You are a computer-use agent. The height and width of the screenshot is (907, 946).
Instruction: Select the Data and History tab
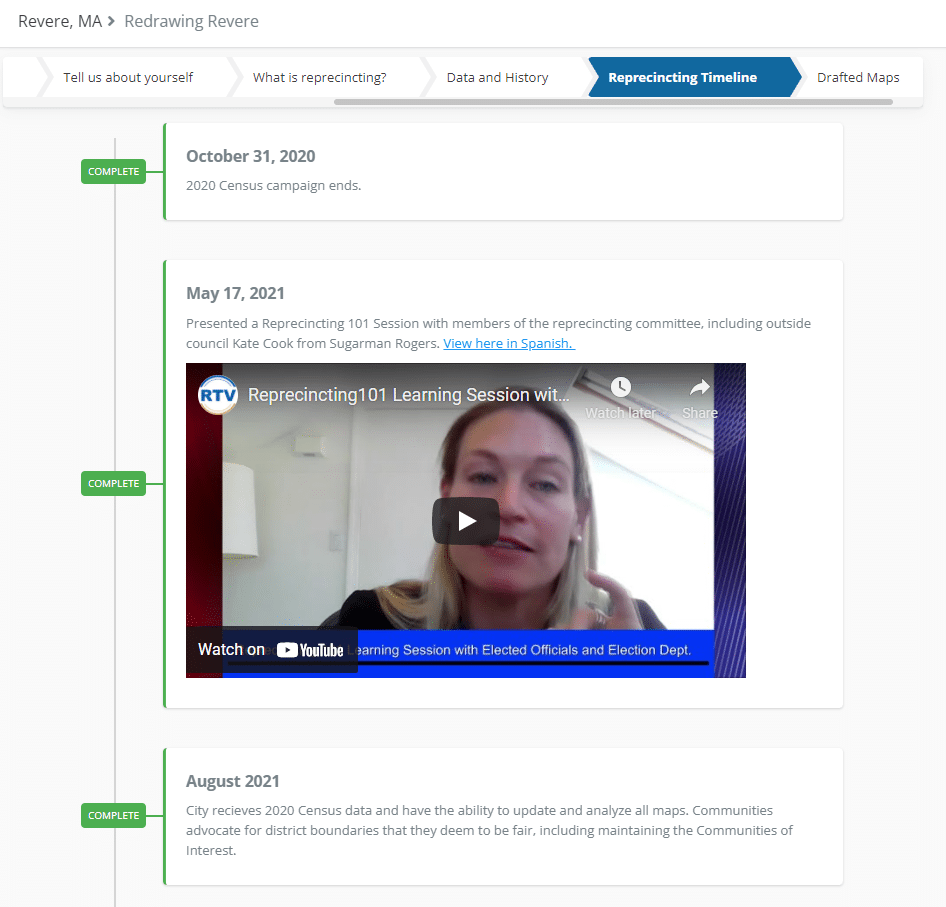click(497, 77)
